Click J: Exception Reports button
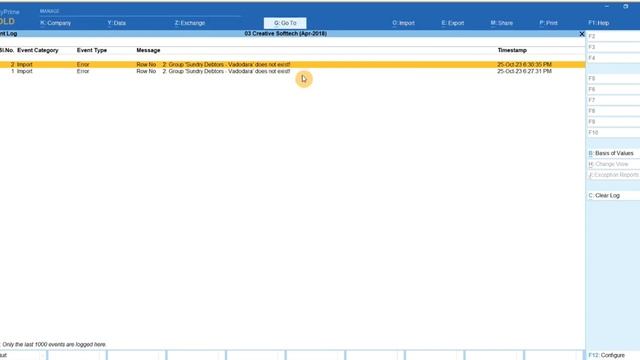The height and width of the screenshot is (360, 640). 613,175
